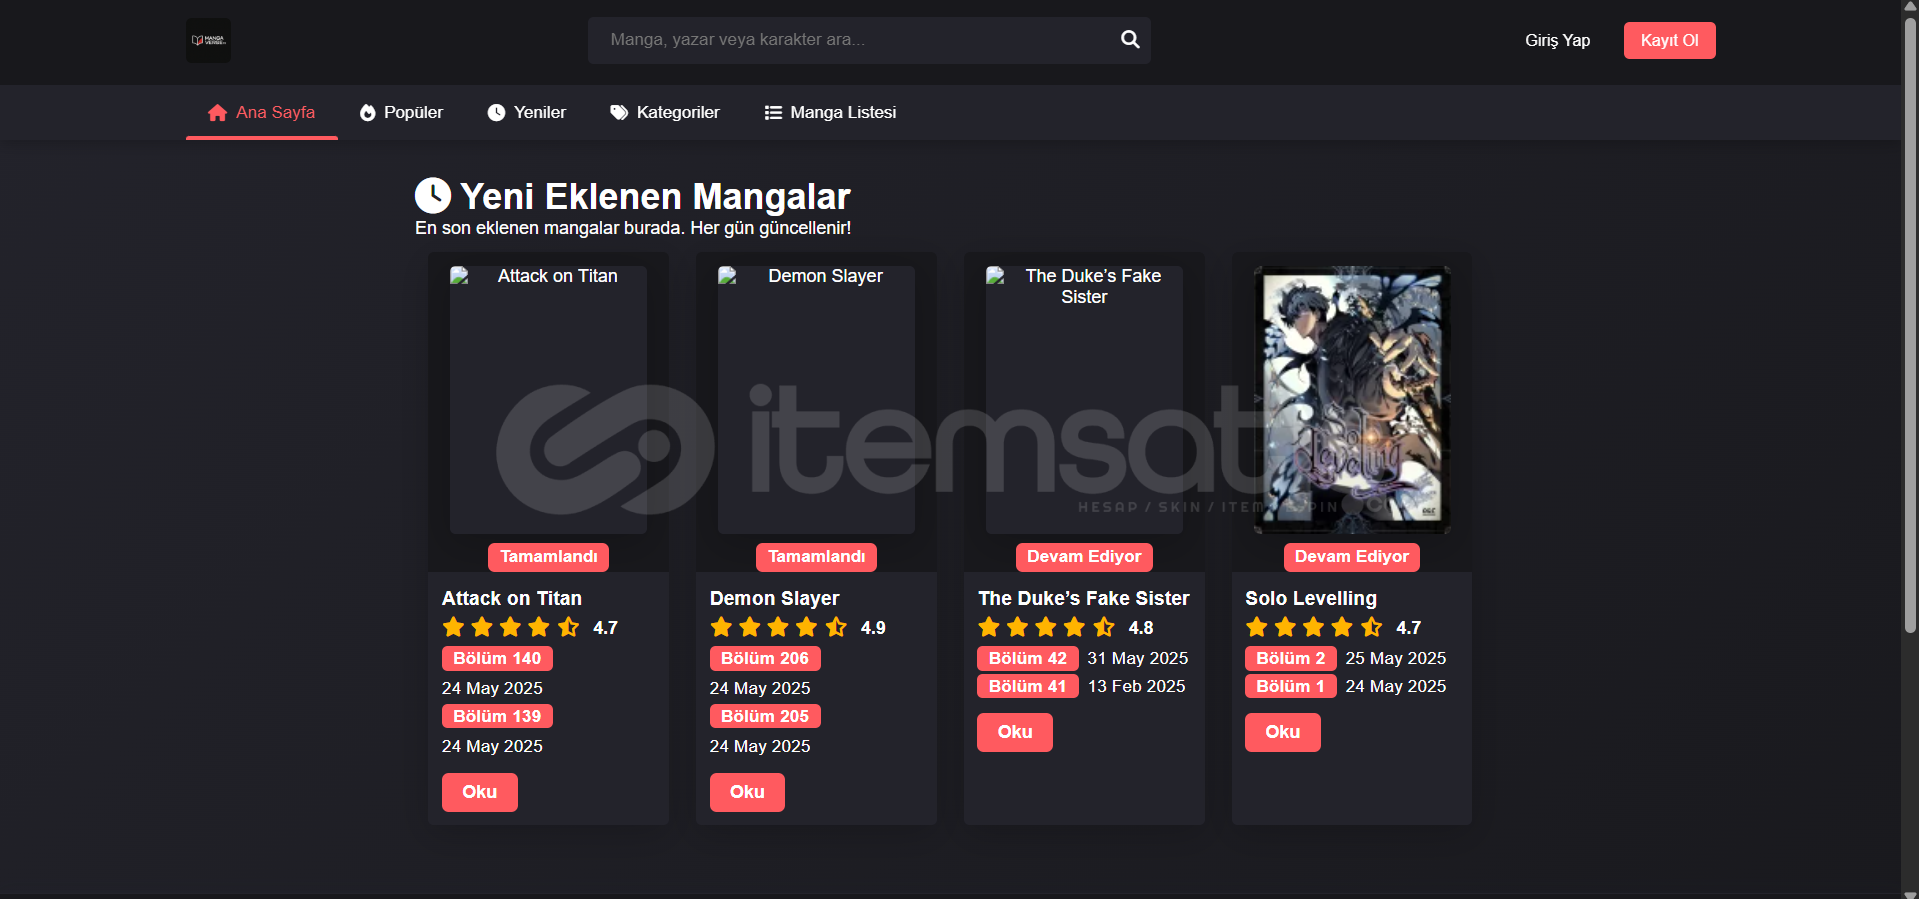Viewport: 1919px width, 899px height.
Task: Switch to the Yeniler tab
Action: coord(526,113)
